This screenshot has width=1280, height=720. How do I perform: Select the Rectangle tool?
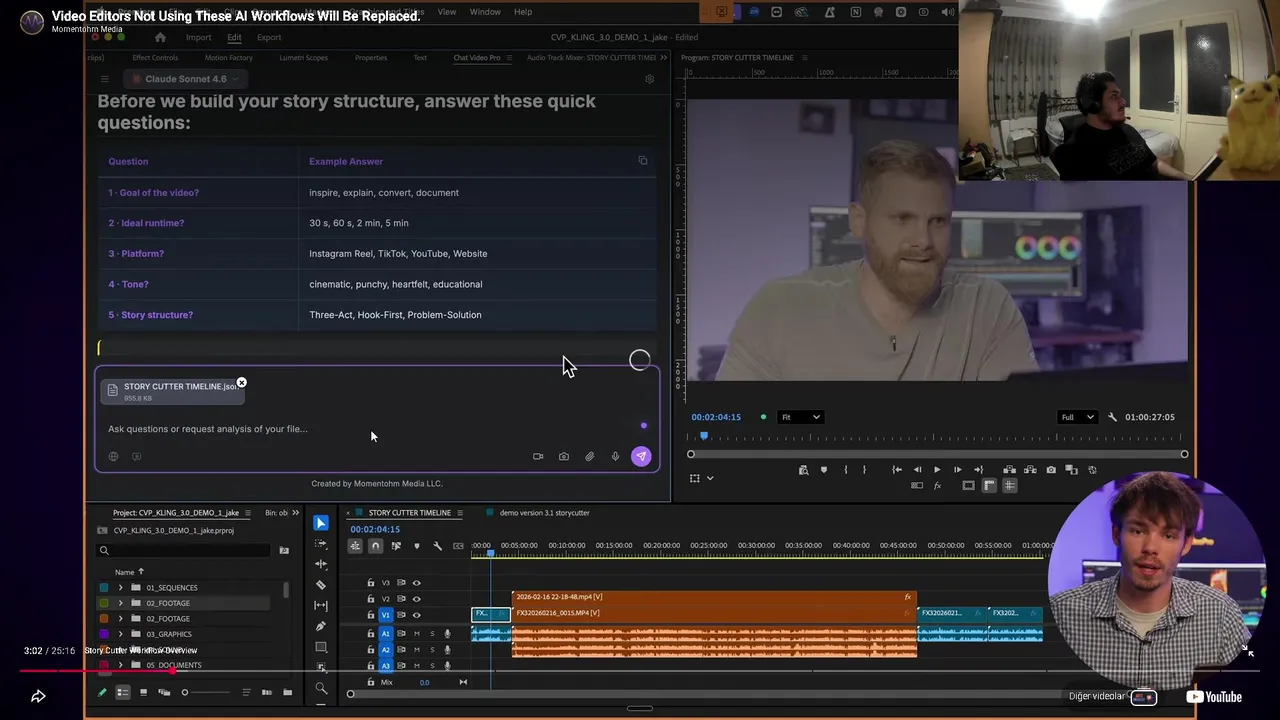321,647
